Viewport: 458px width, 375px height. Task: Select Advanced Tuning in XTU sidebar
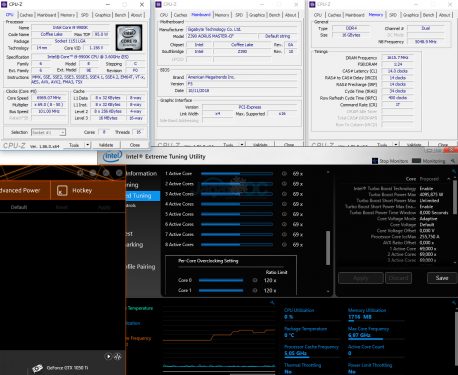143,196
